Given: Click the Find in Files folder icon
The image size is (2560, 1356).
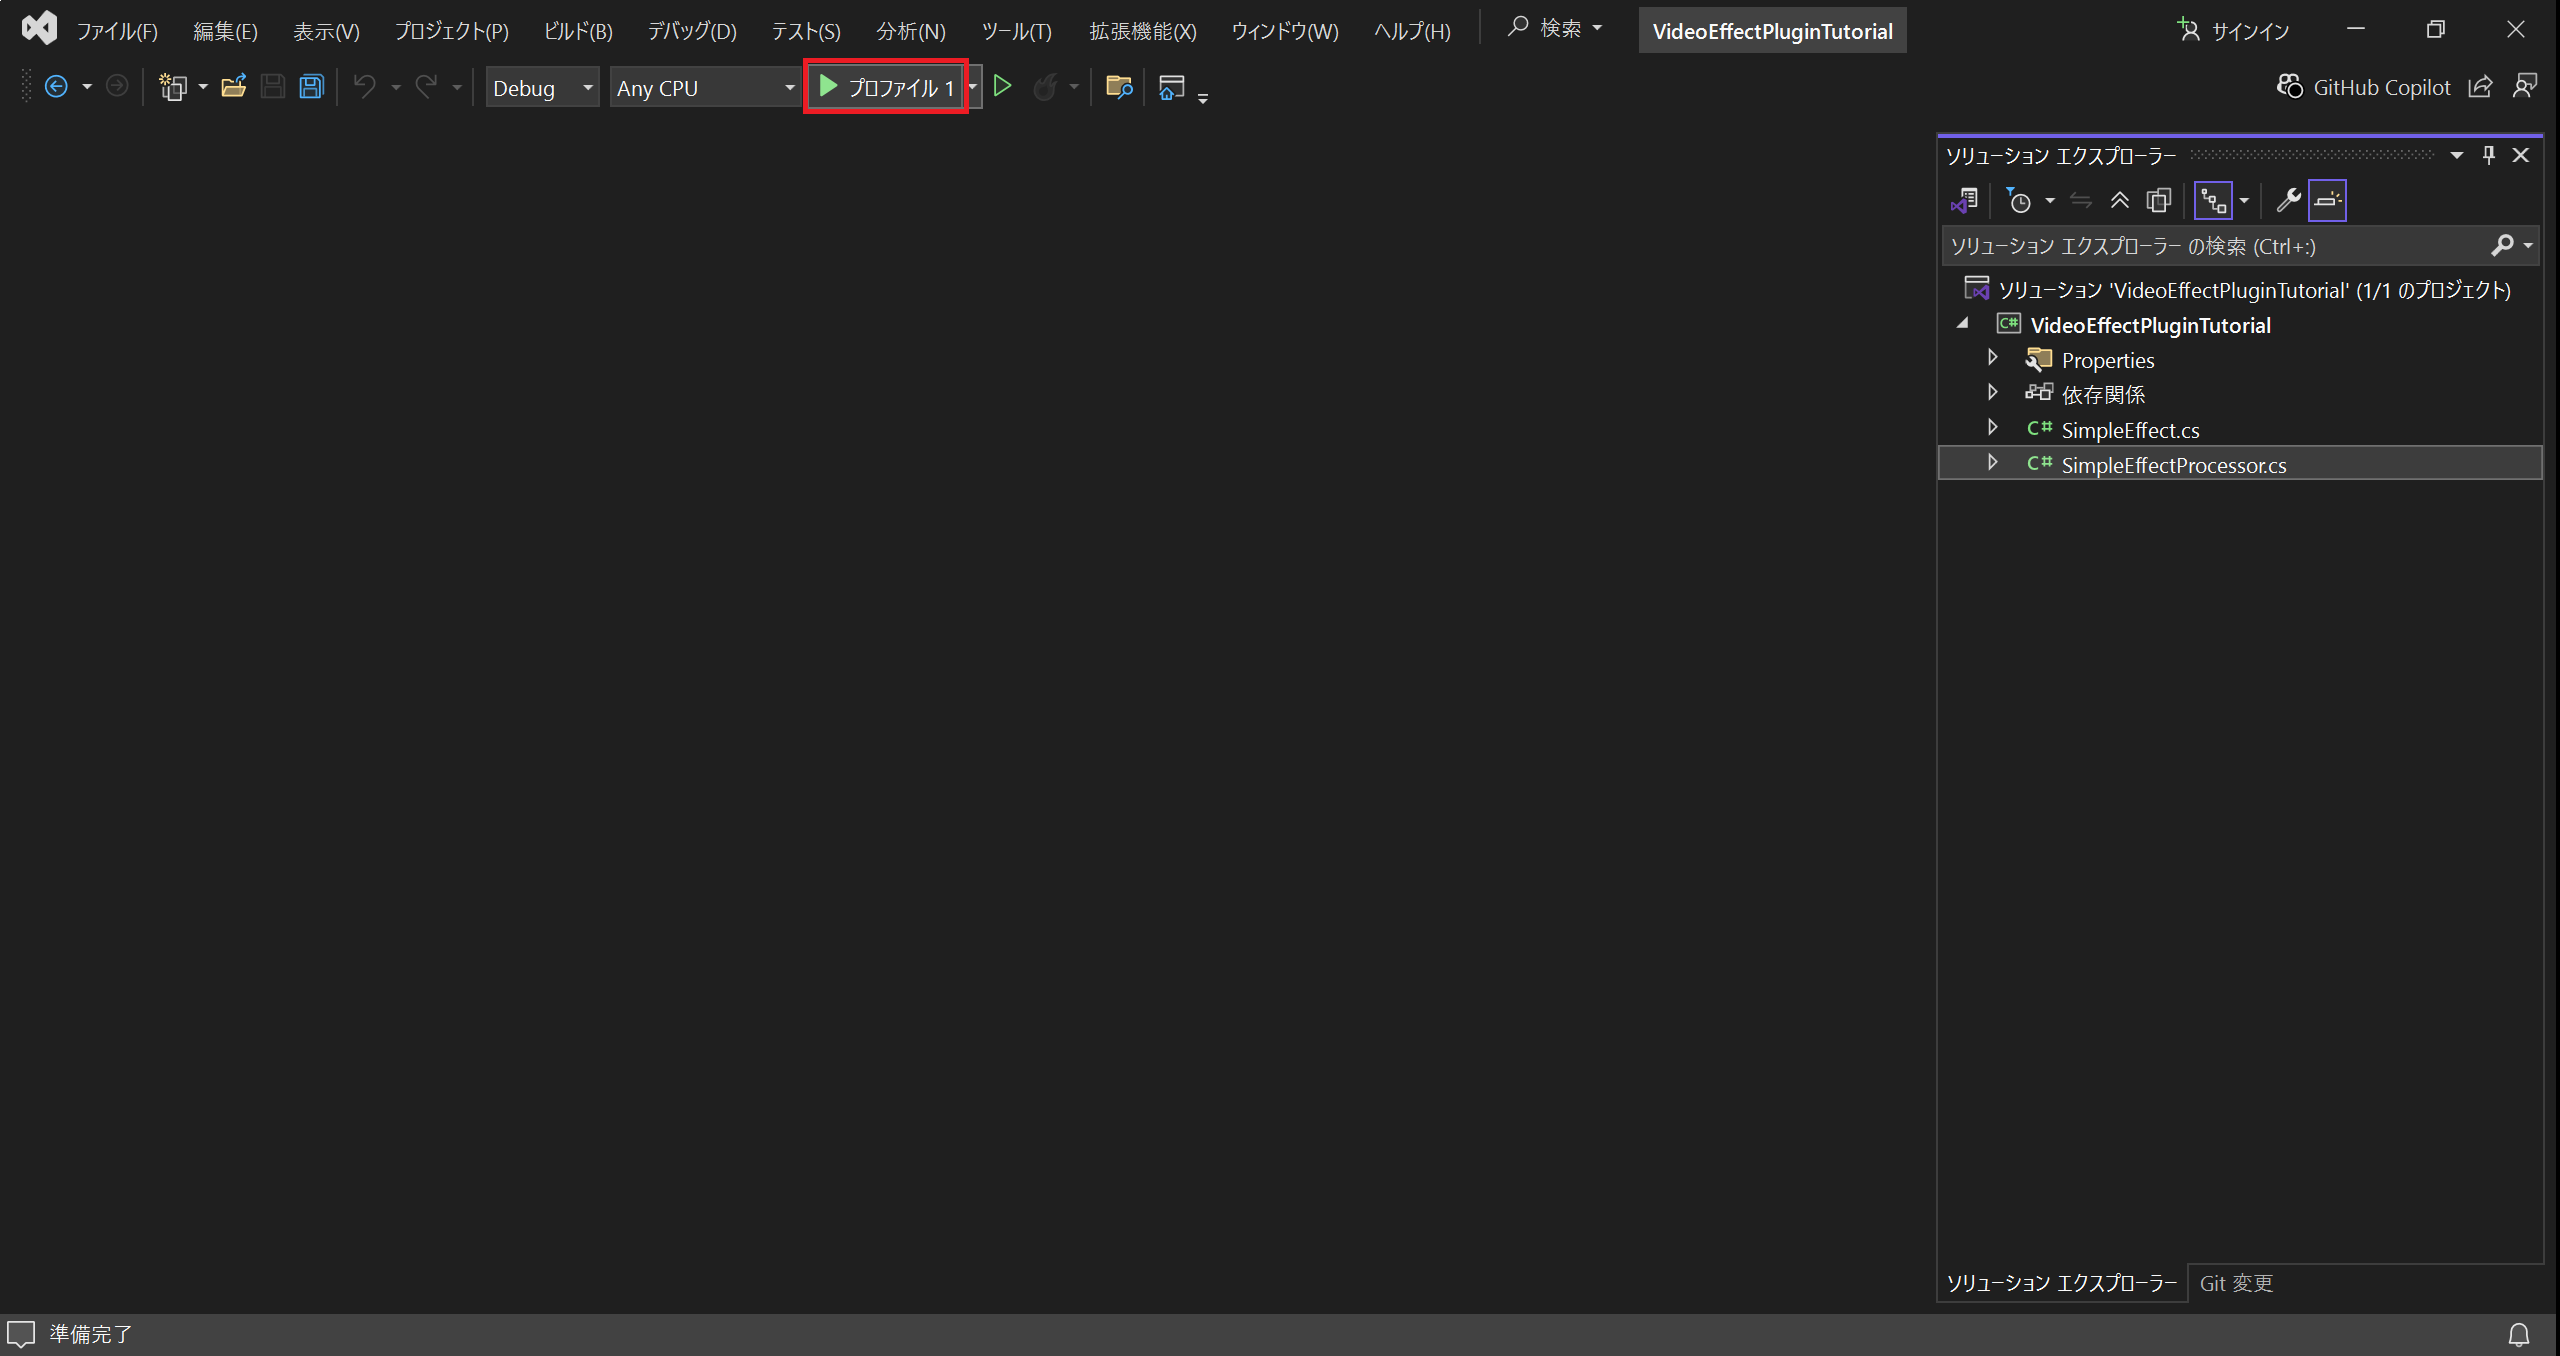Looking at the screenshot, I should (x=1119, y=87).
